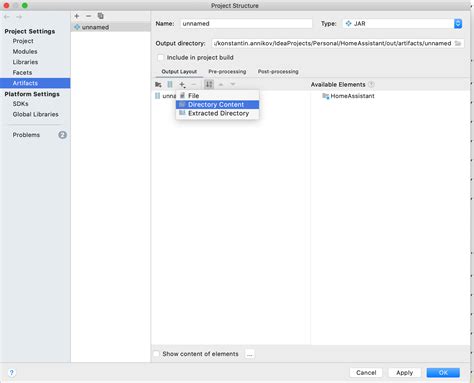Add a new artifact with the plus icon
474x383 pixels.
click(77, 16)
